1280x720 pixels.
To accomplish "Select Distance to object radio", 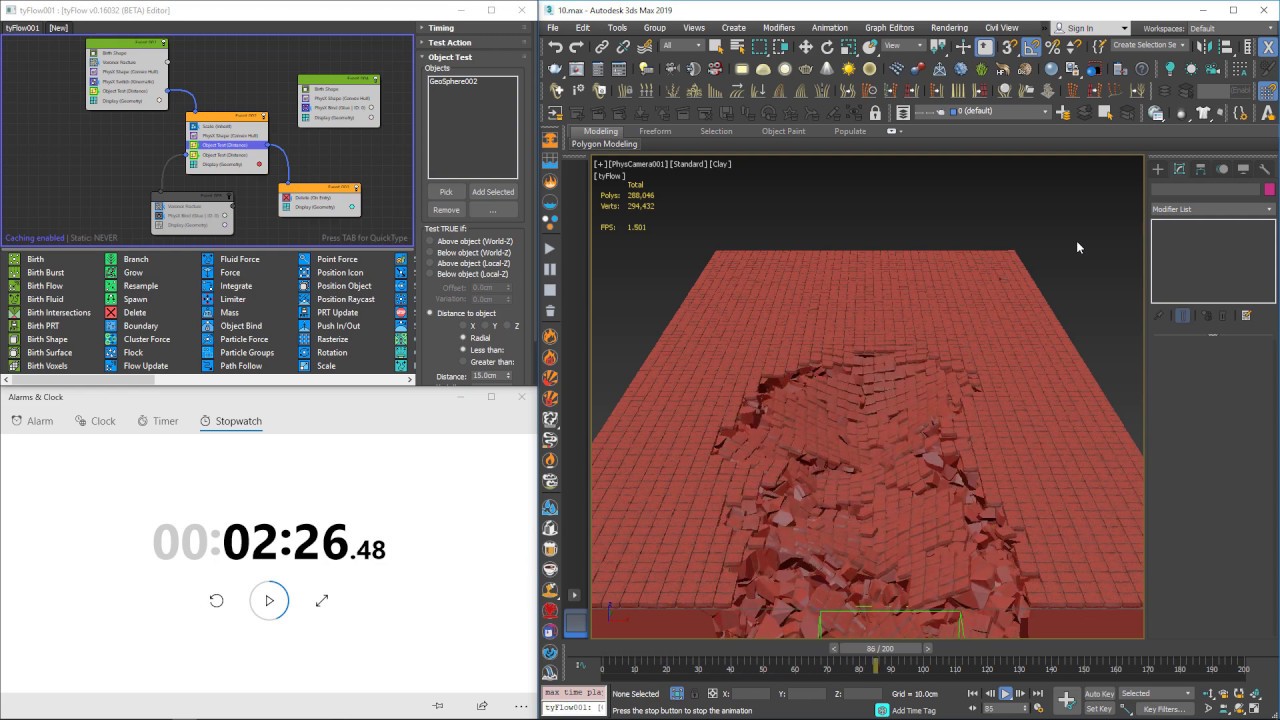I will (x=462, y=313).
